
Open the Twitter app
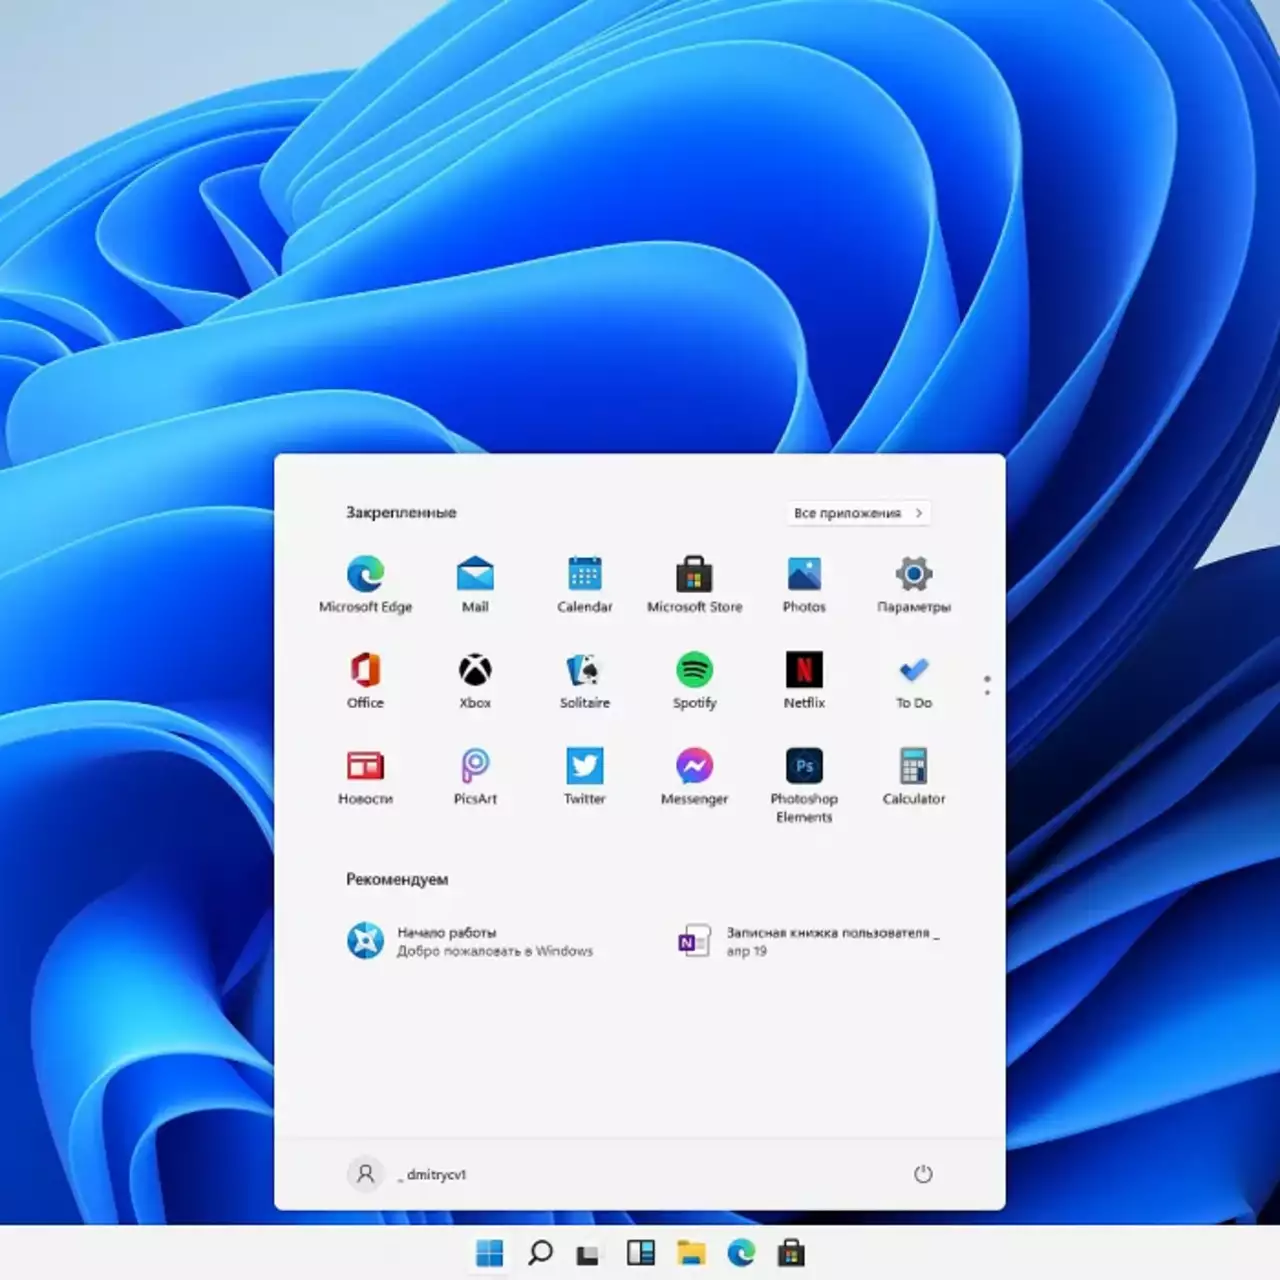[x=585, y=776]
